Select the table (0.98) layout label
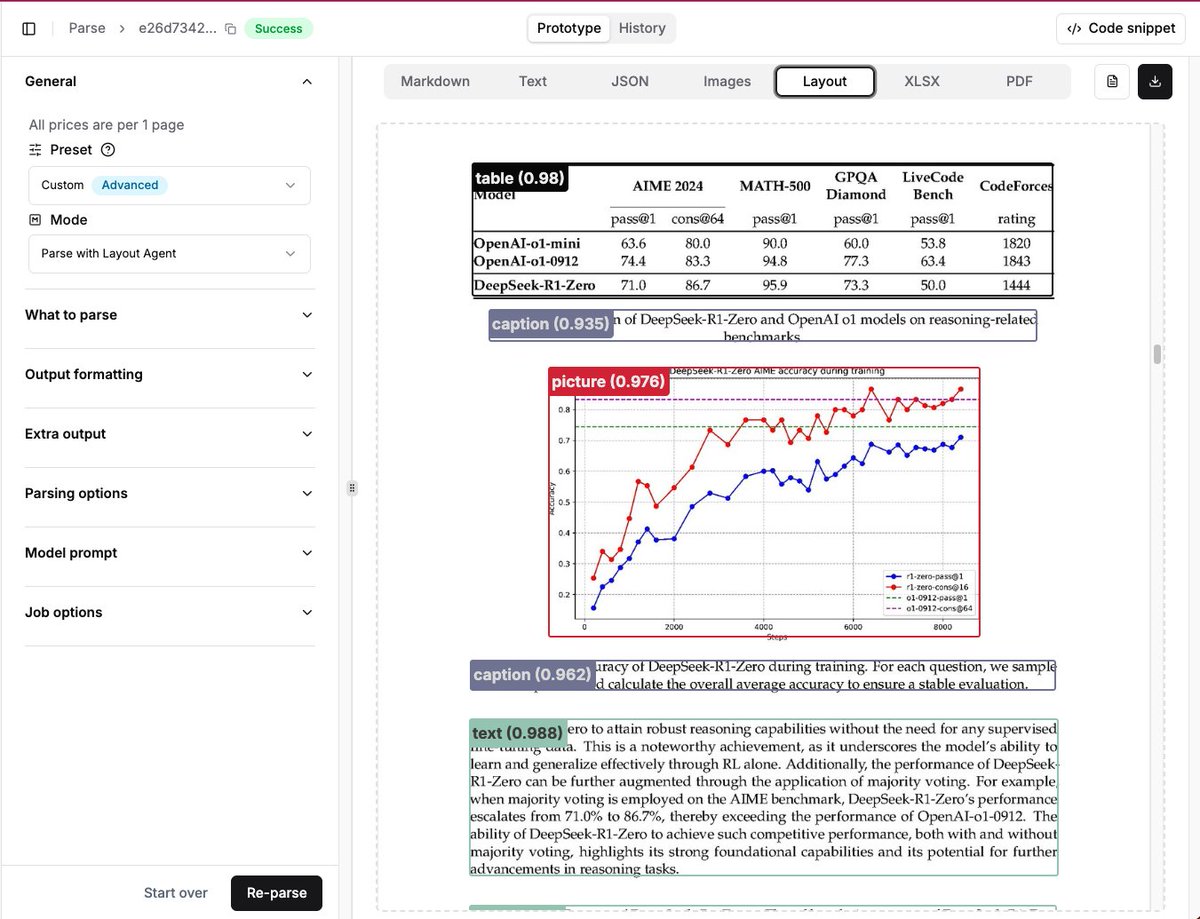The width and height of the screenshot is (1200, 919). click(x=520, y=178)
